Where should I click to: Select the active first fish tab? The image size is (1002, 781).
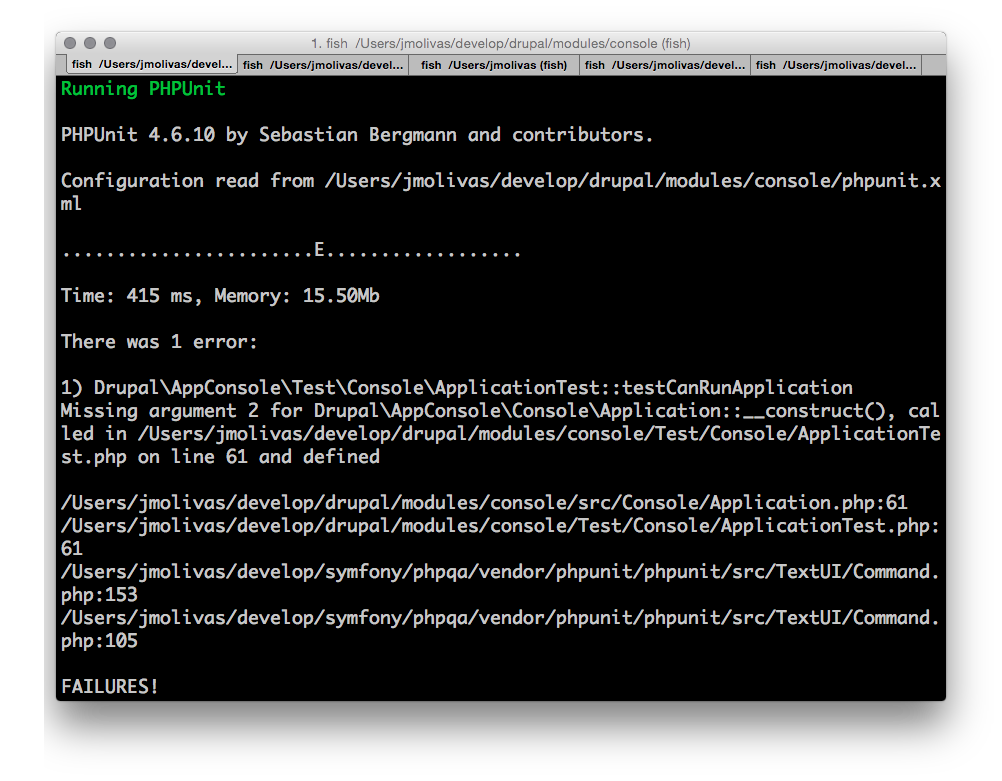151,65
